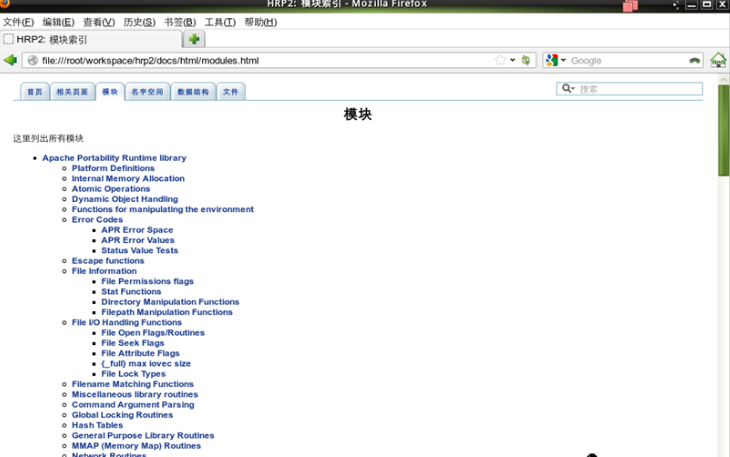Bookmark this page with the star icon
The image size is (730, 457).
pos(500,60)
